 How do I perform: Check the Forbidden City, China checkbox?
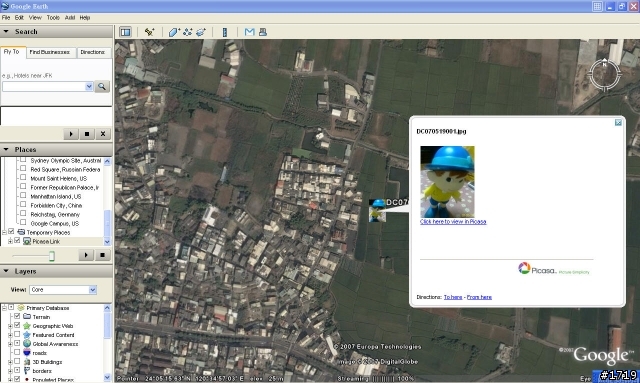click(23, 205)
